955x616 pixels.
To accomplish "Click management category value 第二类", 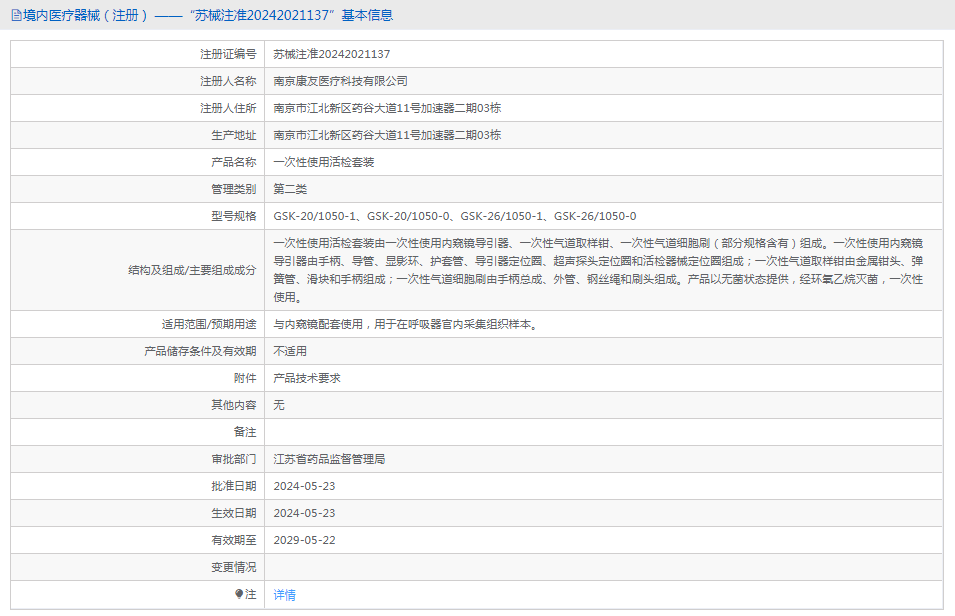I will pyautogui.click(x=290, y=189).
